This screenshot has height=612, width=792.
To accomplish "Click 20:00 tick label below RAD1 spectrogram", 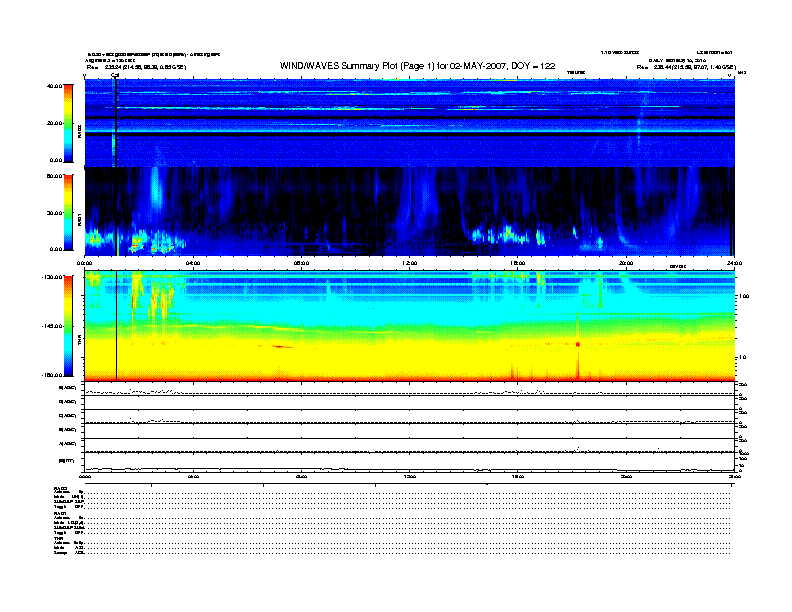I will point(626,263).
